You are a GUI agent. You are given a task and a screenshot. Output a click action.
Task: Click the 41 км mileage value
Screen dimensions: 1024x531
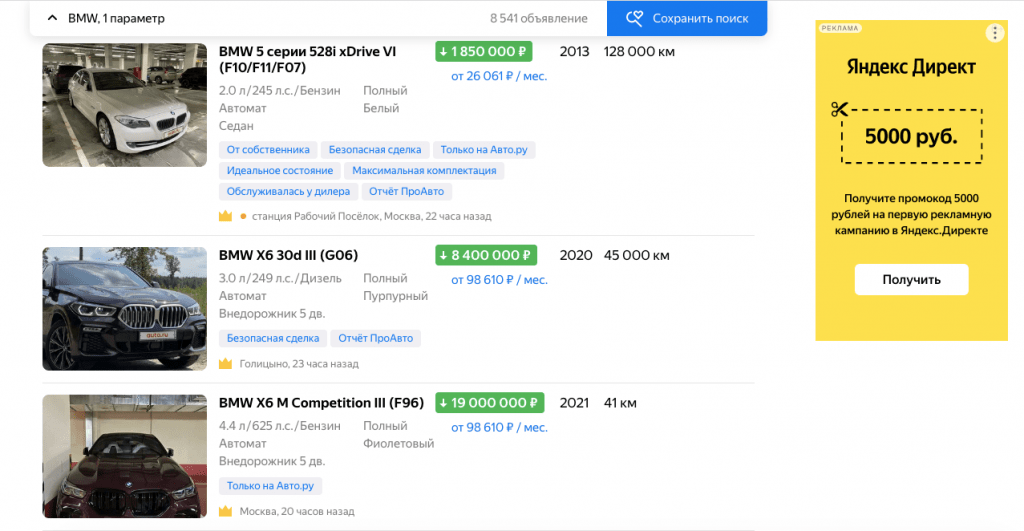tap(620, 403)
